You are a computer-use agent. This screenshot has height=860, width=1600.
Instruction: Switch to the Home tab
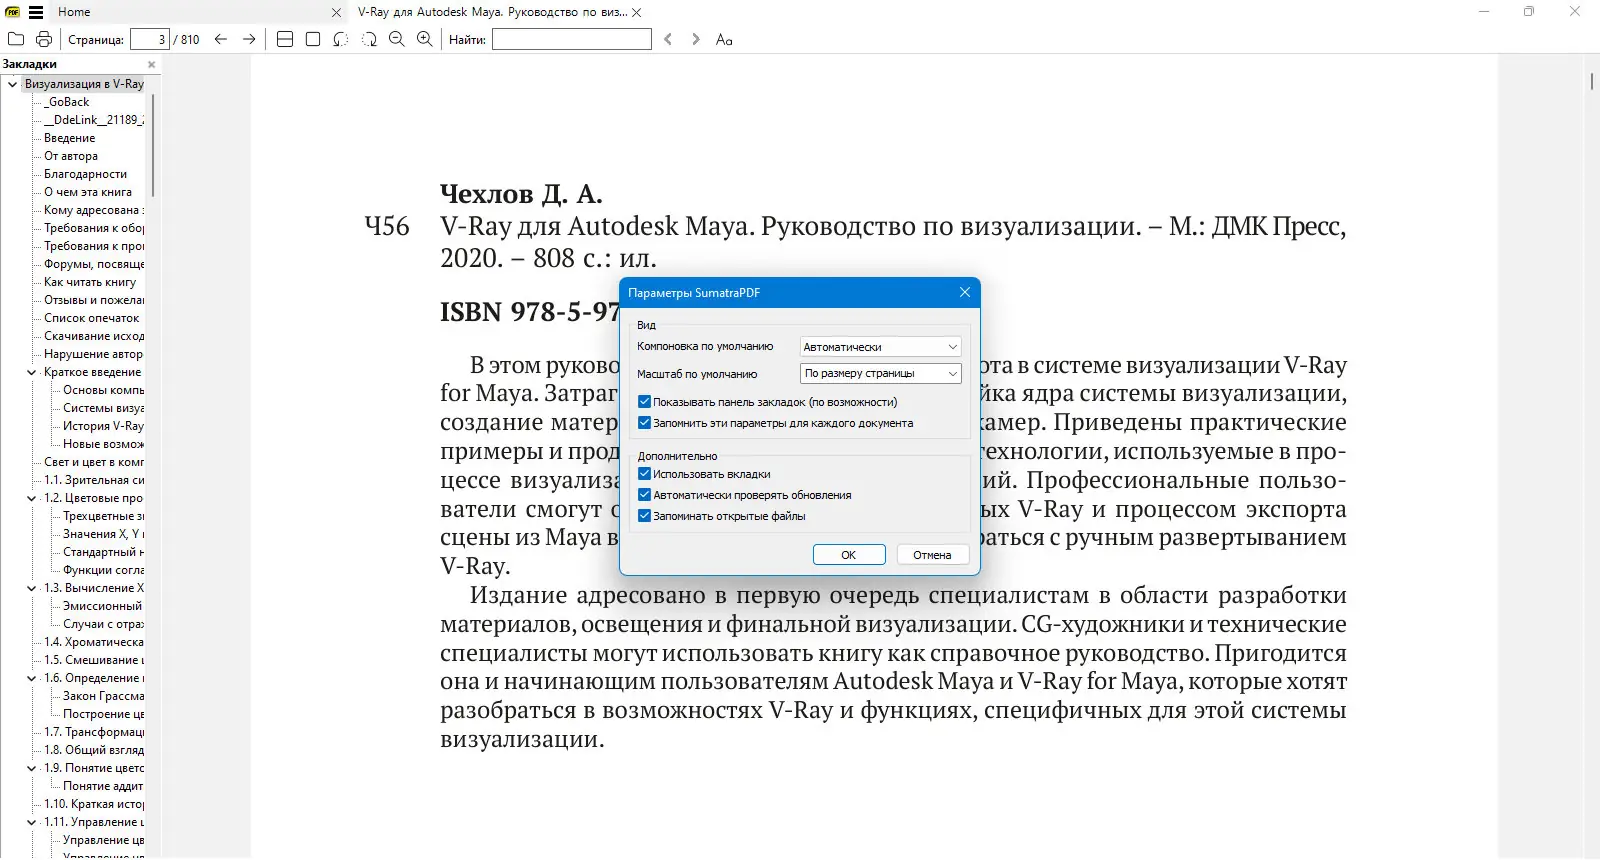point(74,12)
